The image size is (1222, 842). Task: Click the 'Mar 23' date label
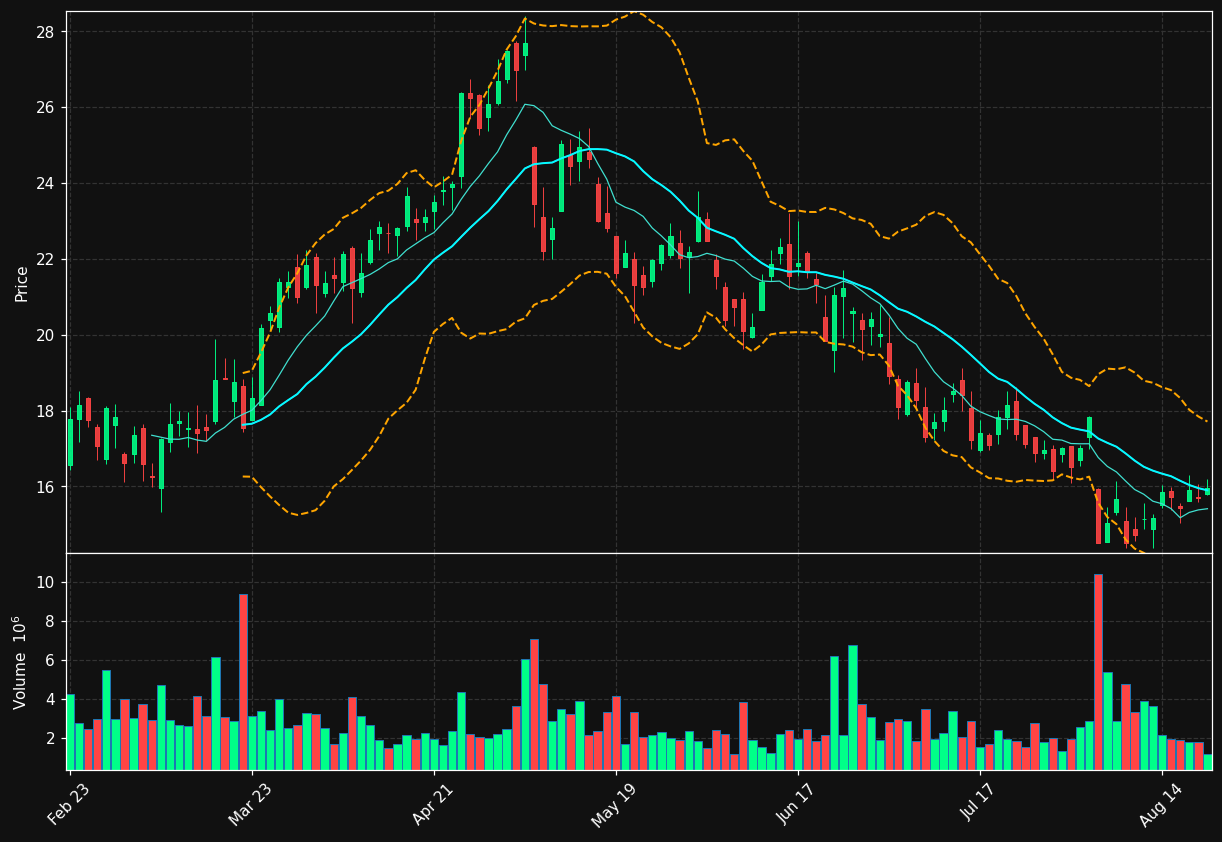coord(250,806)
